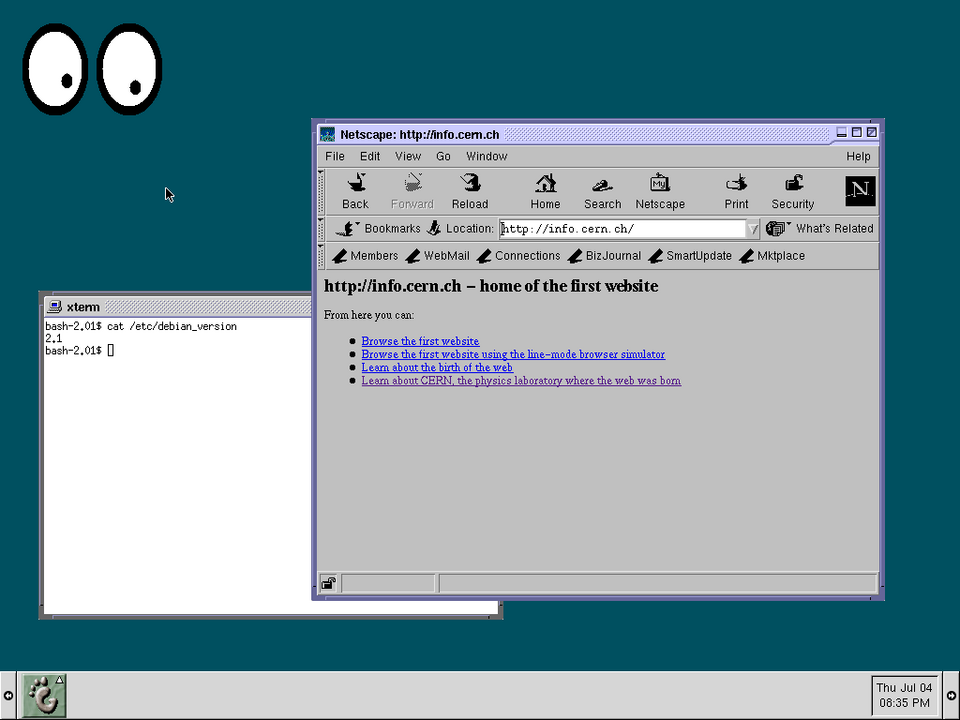Hide the panel with the left arrow
Image resolution: width=960 pixels, height=720 pixels.
point(8,696)
